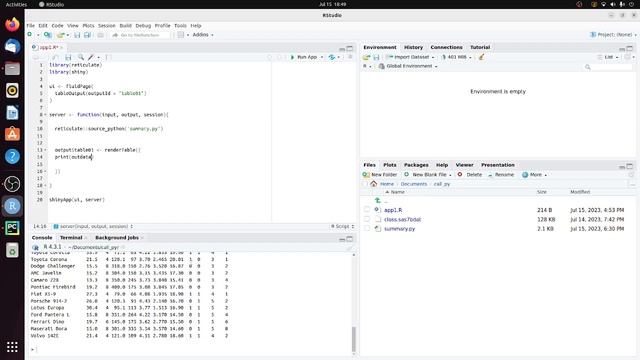Open PyCharm from the dock

(12, 228)
